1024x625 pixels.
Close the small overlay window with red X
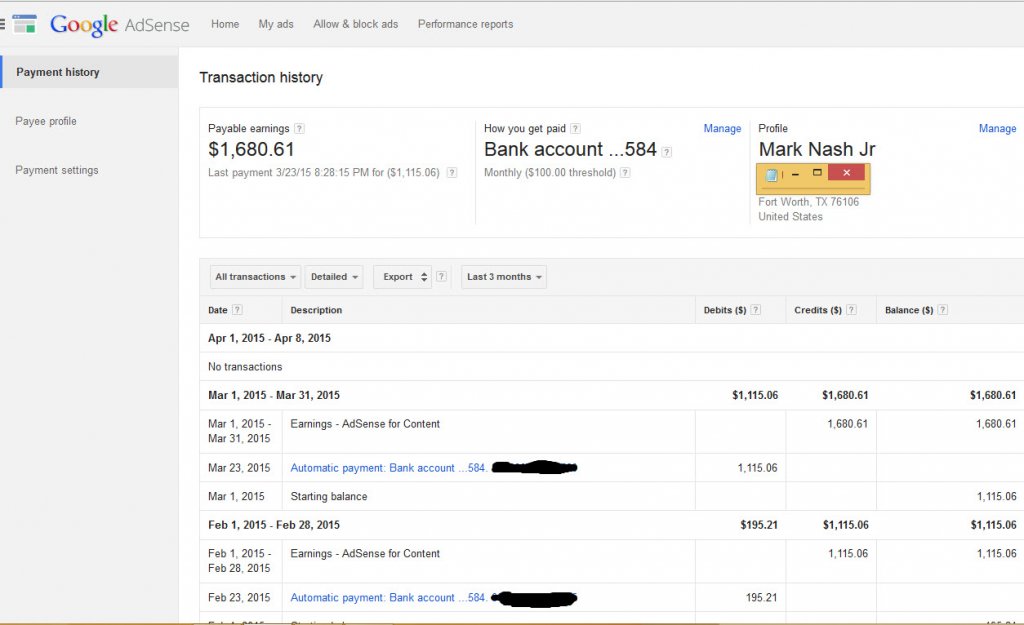(x=846, y=172)
